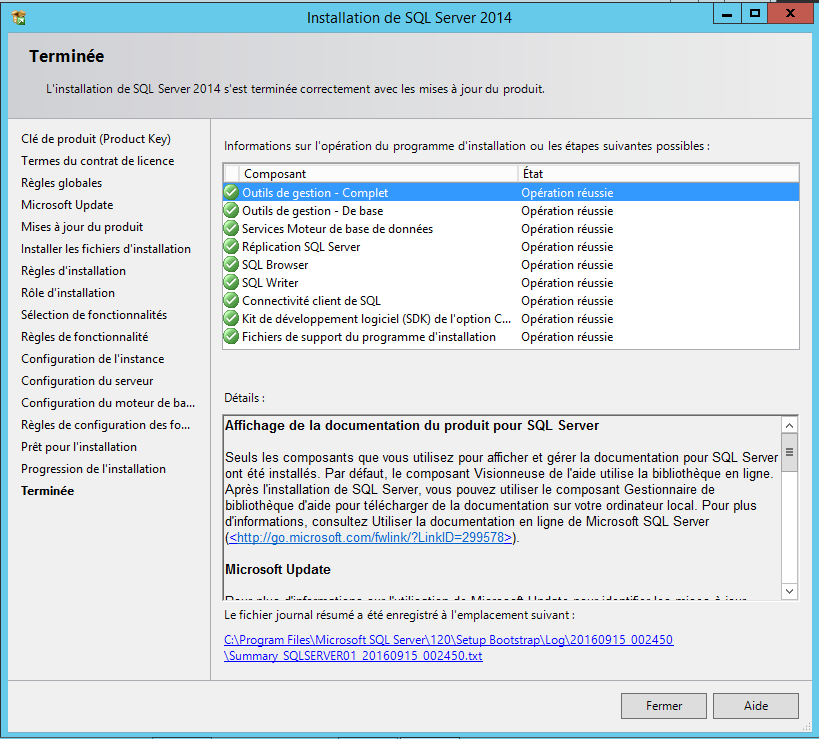Sort by the Composant column header
Viewport: 819px width, 739px height.
pos(378,173)
